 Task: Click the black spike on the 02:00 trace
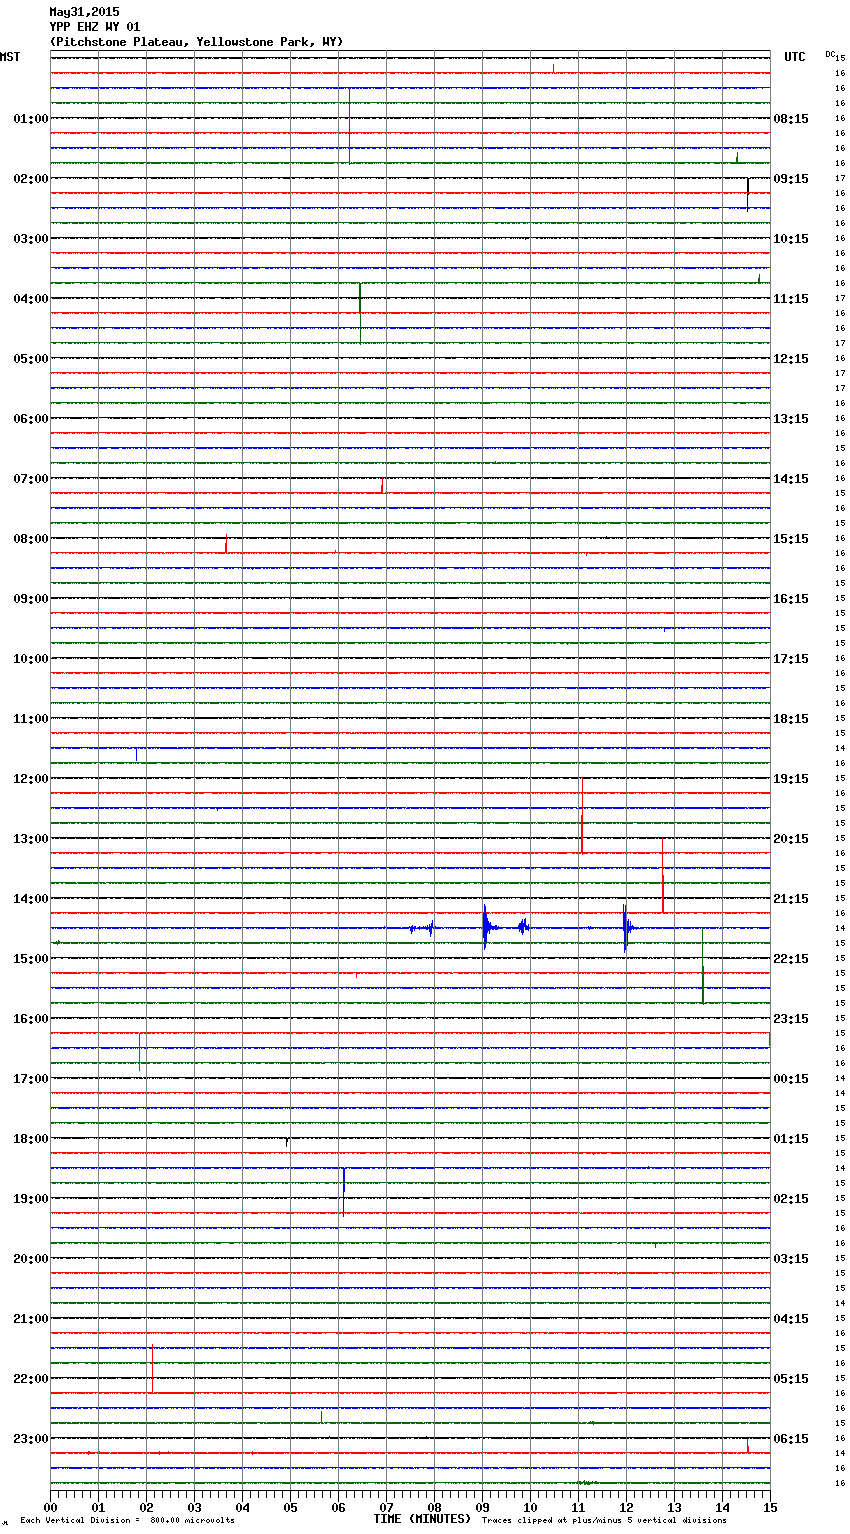click(748, 194)
